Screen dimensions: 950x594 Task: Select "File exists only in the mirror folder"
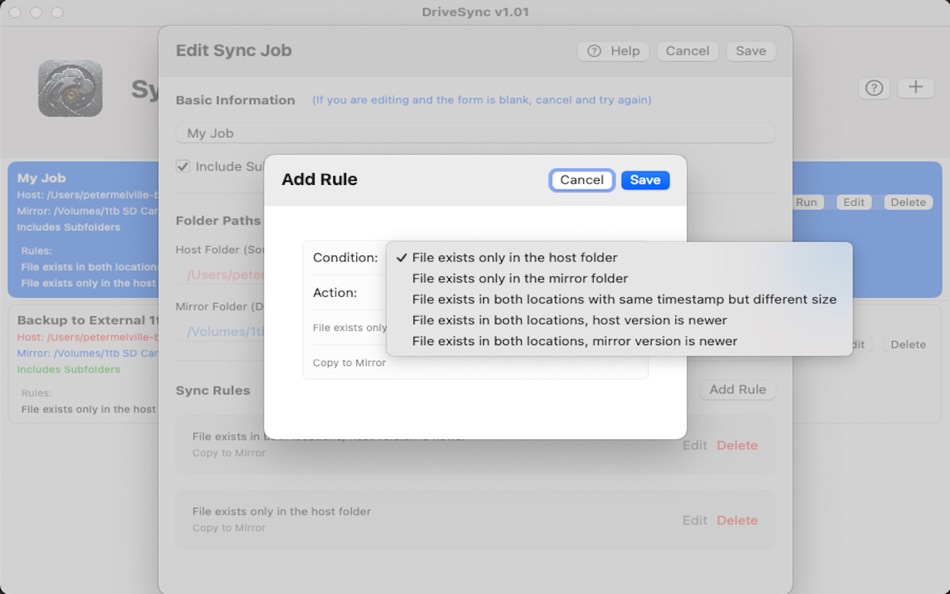click(520, 278)
